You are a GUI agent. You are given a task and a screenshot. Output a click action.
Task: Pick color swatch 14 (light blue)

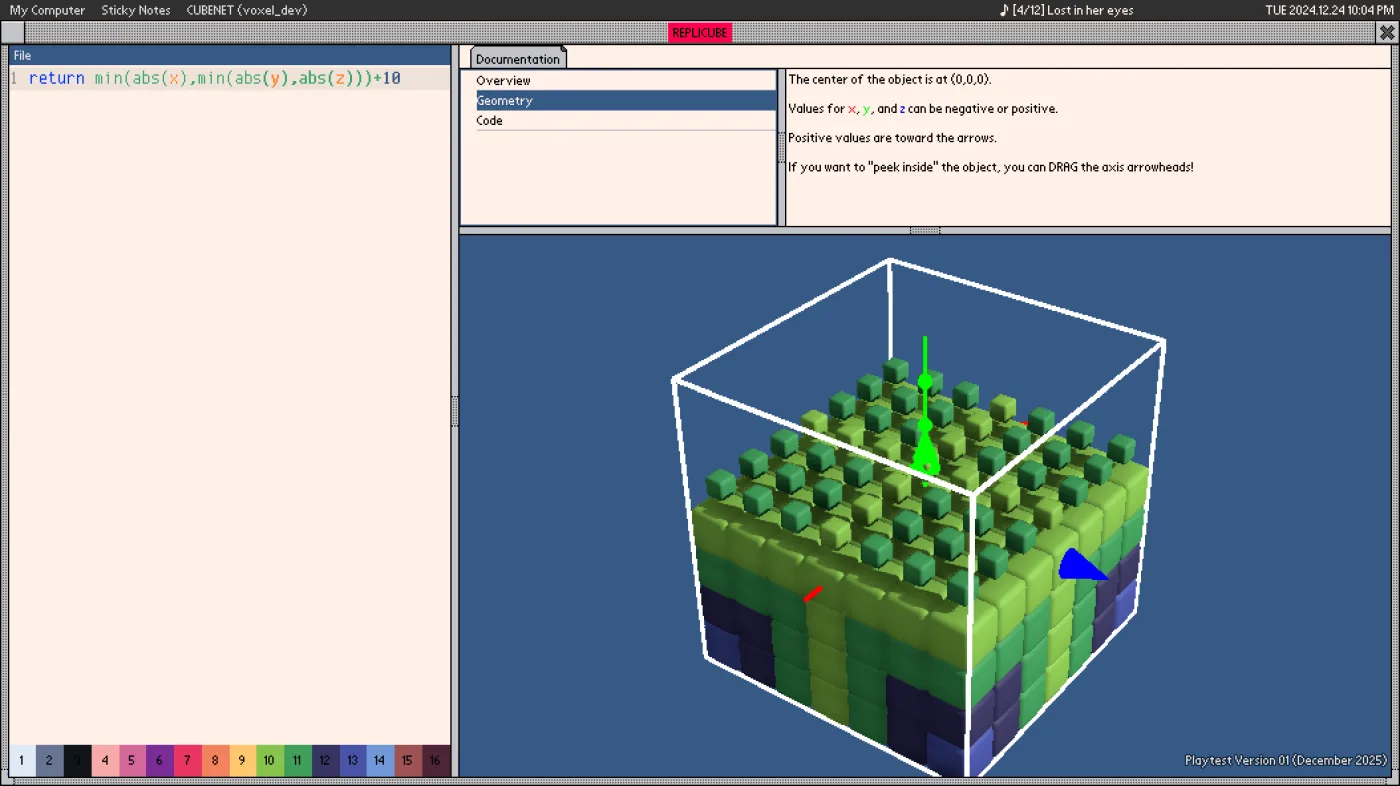point(379,760)
